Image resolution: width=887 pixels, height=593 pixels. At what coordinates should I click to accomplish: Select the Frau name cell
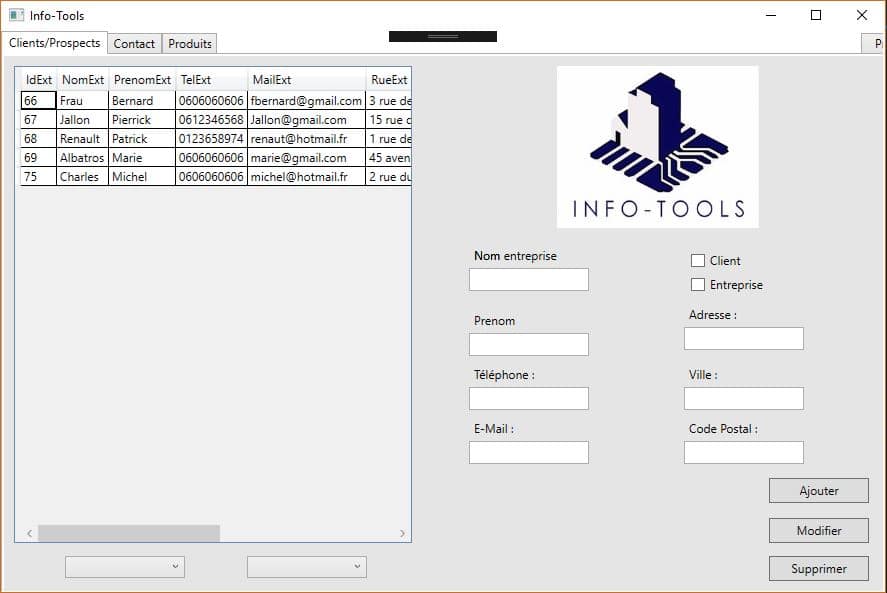click(83, 101)
